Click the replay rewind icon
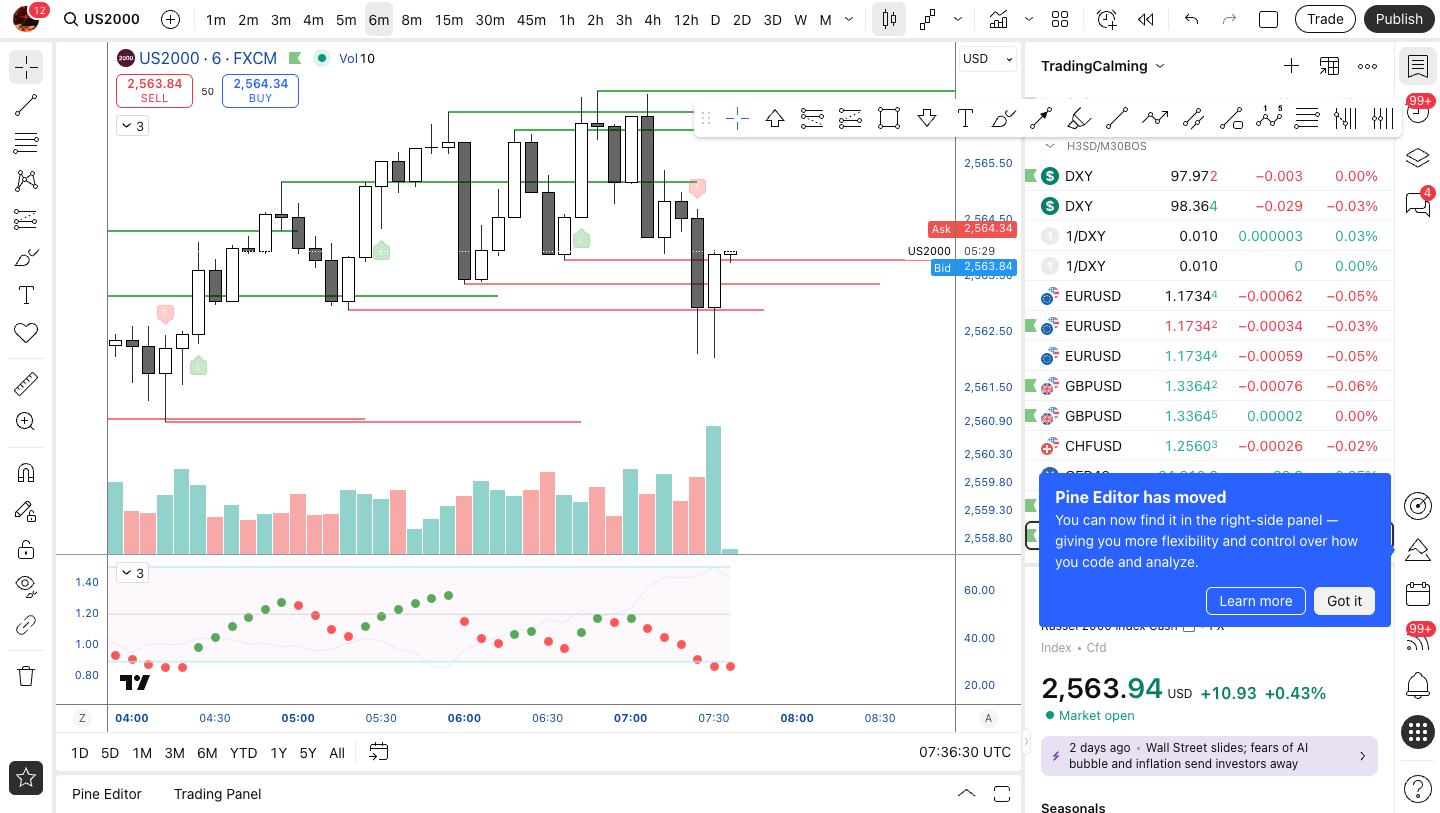This screenshot has height=813, width=1440. point(1146,19)
